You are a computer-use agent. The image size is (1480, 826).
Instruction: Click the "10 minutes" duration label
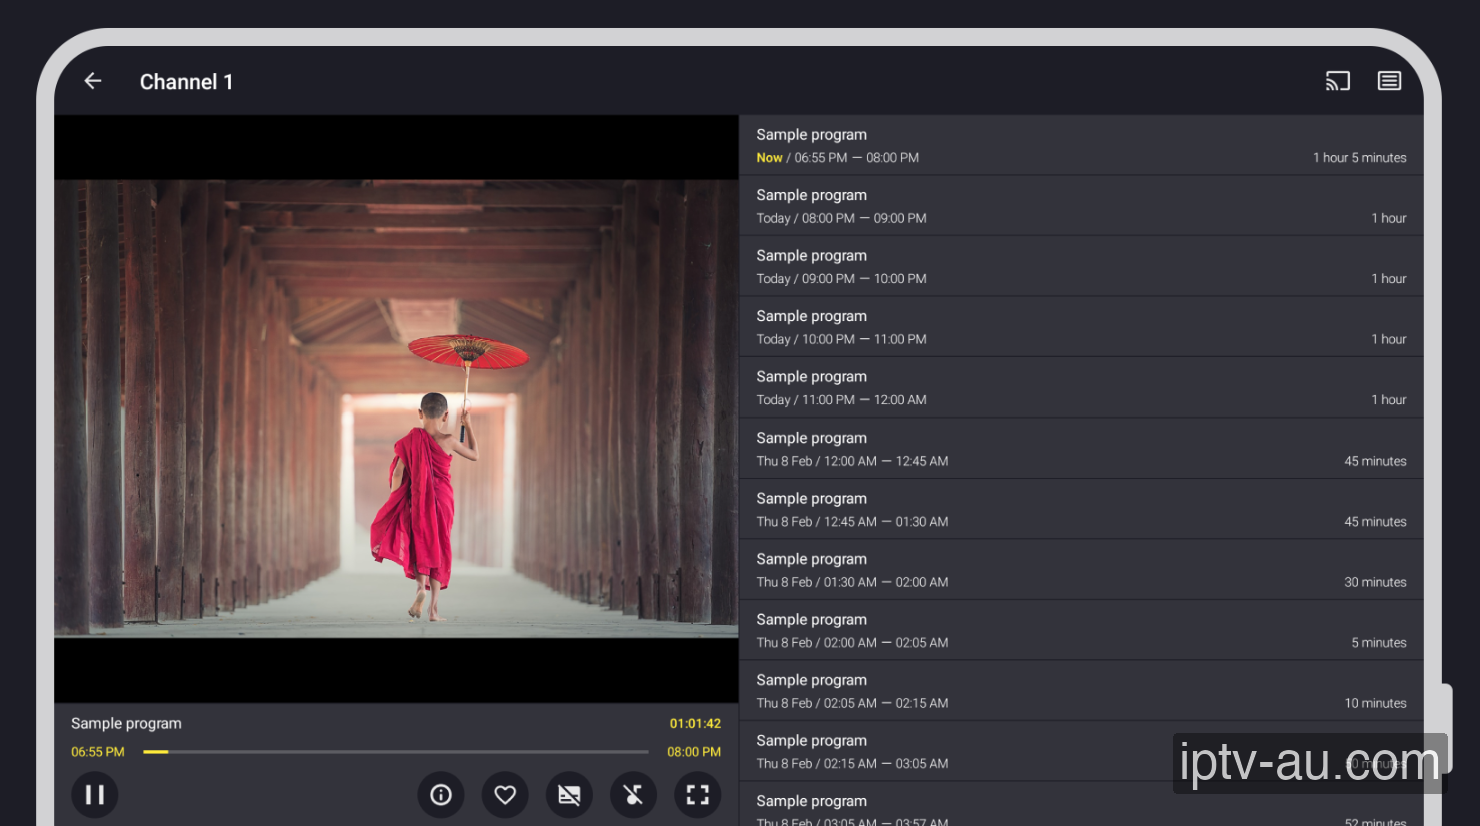click(x=1375, y=703)
